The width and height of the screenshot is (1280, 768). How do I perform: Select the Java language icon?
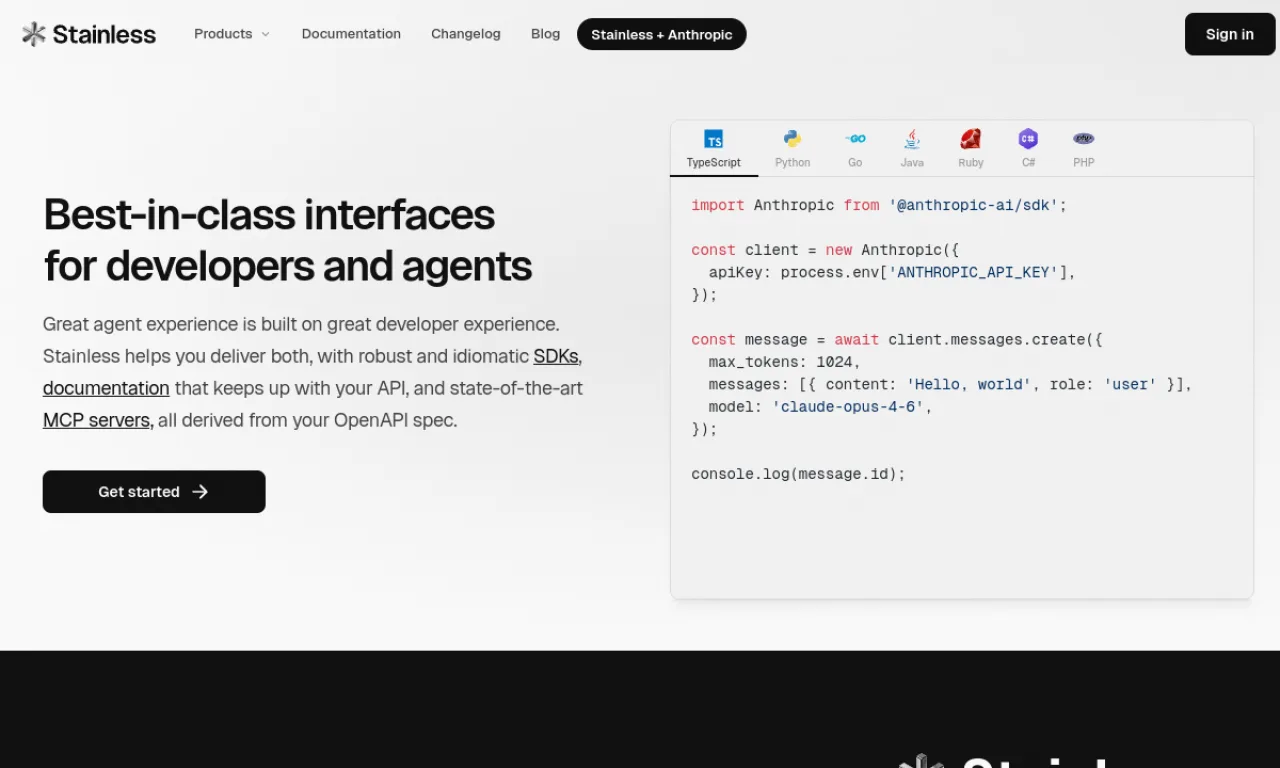pyautogui.click(x=912, y=139)
